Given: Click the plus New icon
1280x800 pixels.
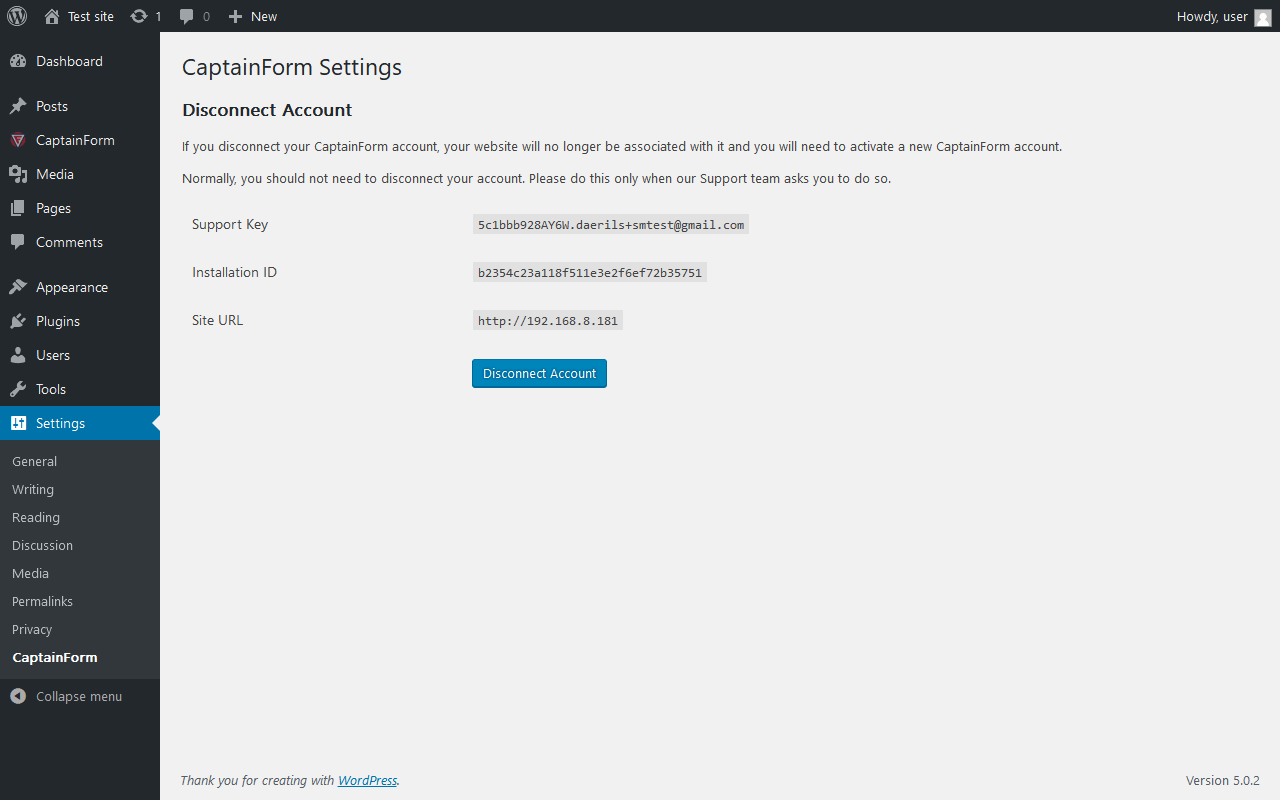Looking at the screenshot, I should coord(236,16).
